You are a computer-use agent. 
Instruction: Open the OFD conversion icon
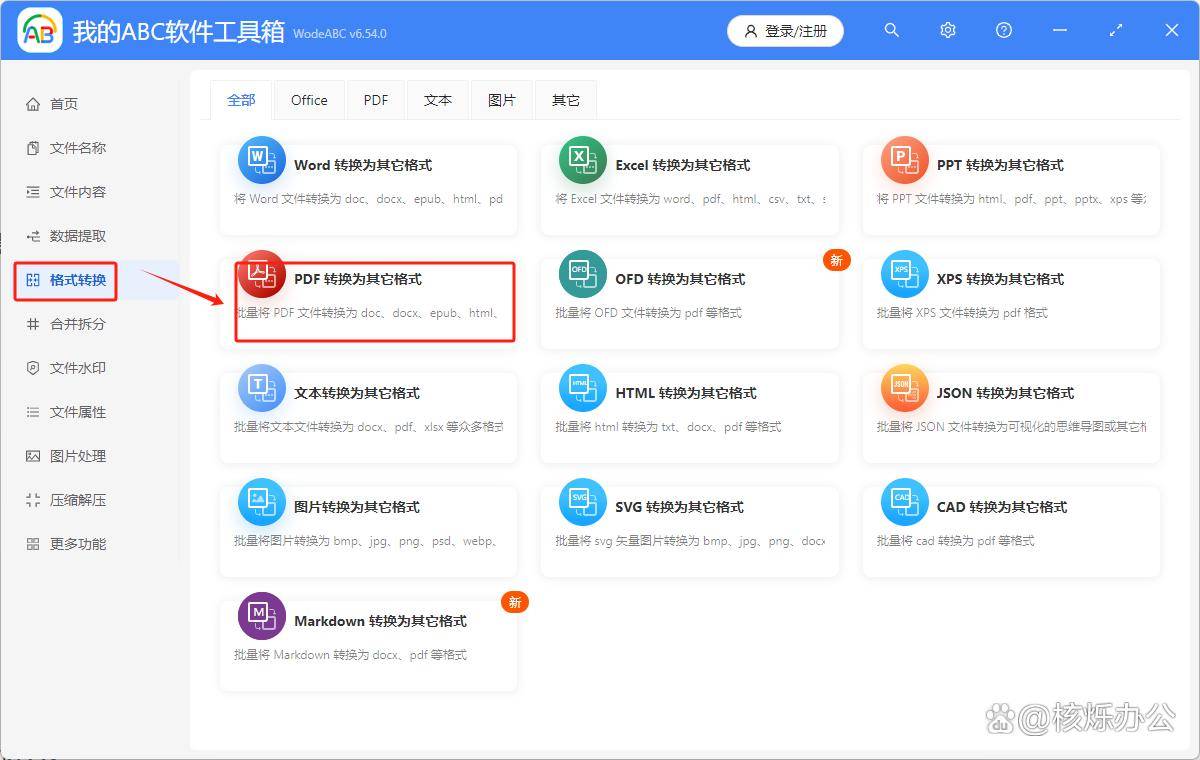(x=583, y=274)
